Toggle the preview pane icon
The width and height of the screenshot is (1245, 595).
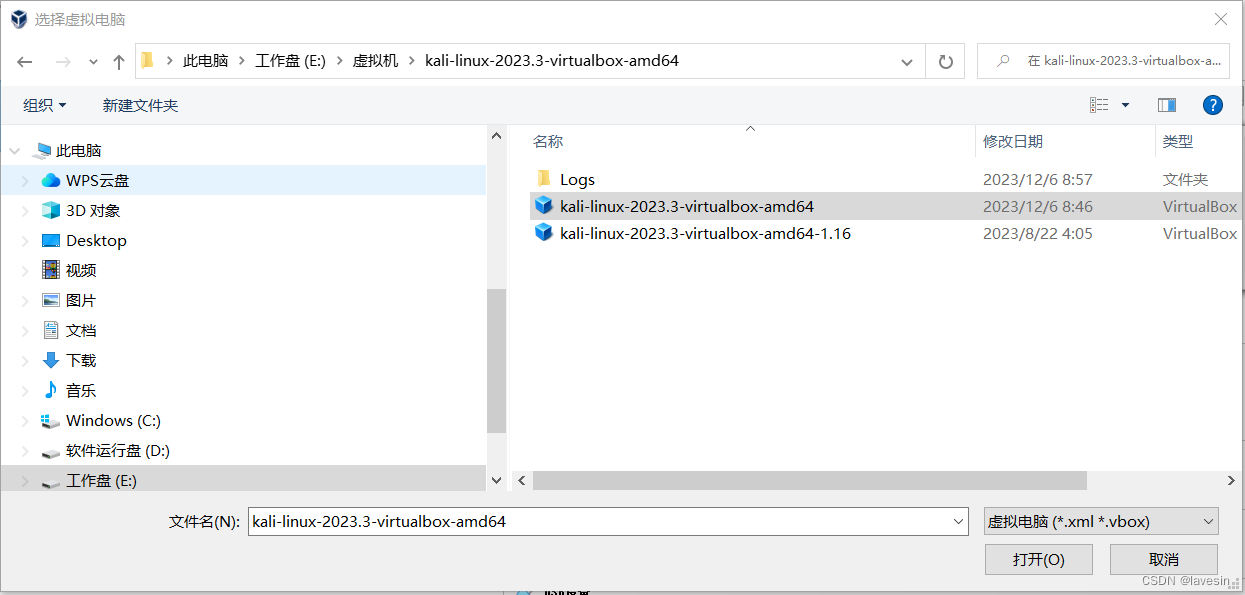(1166, 104)
